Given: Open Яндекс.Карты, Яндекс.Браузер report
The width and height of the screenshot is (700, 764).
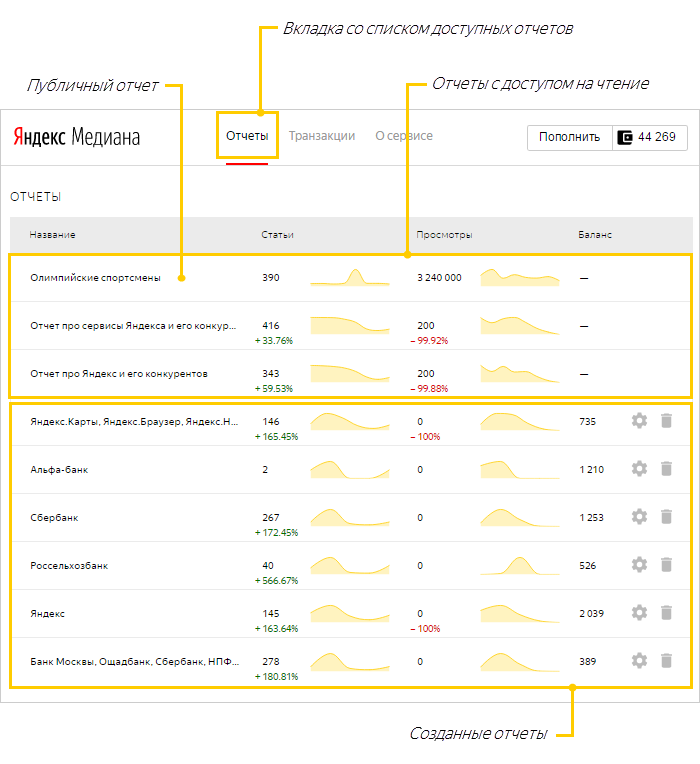Looking at the screenshot, I should coord(134,421).
